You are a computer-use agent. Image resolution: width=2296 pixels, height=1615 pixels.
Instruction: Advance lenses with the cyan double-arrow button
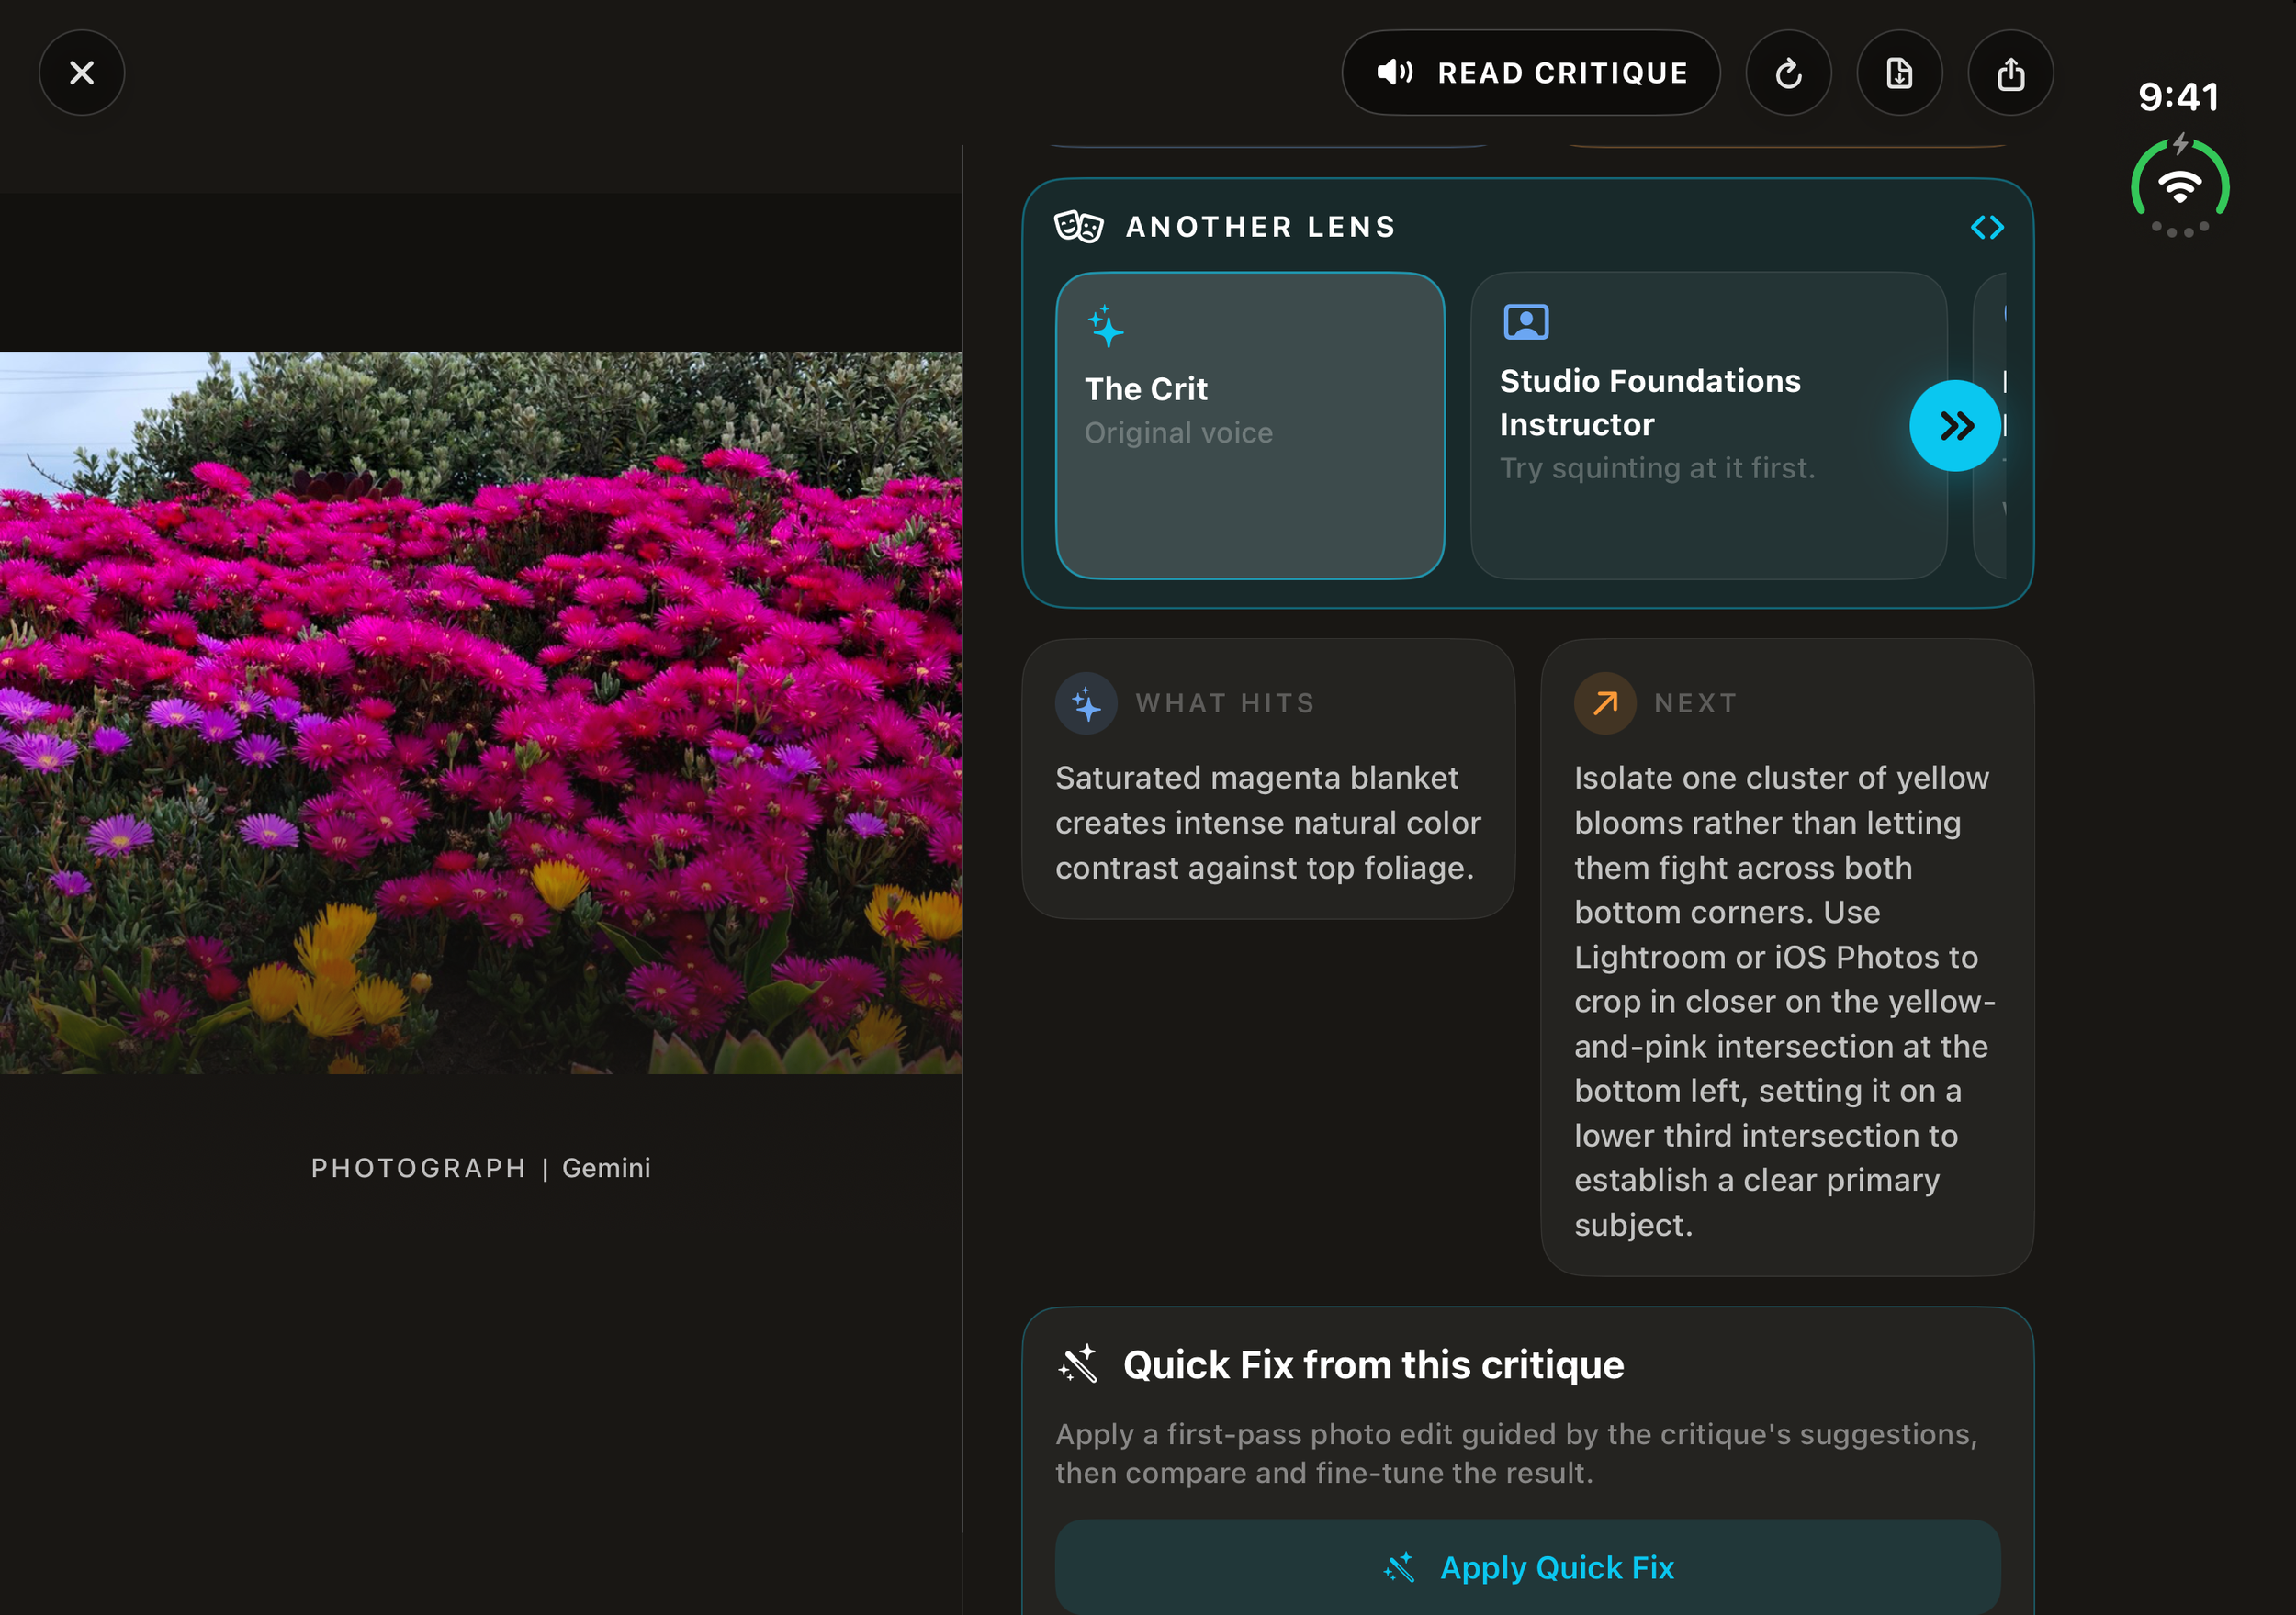point(1955,426)
